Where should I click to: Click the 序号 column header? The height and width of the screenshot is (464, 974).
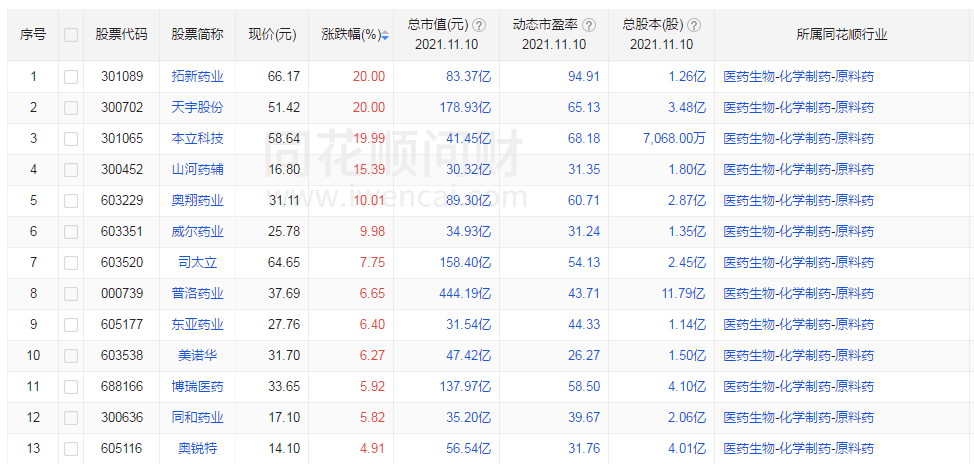[x=32, y=35]
